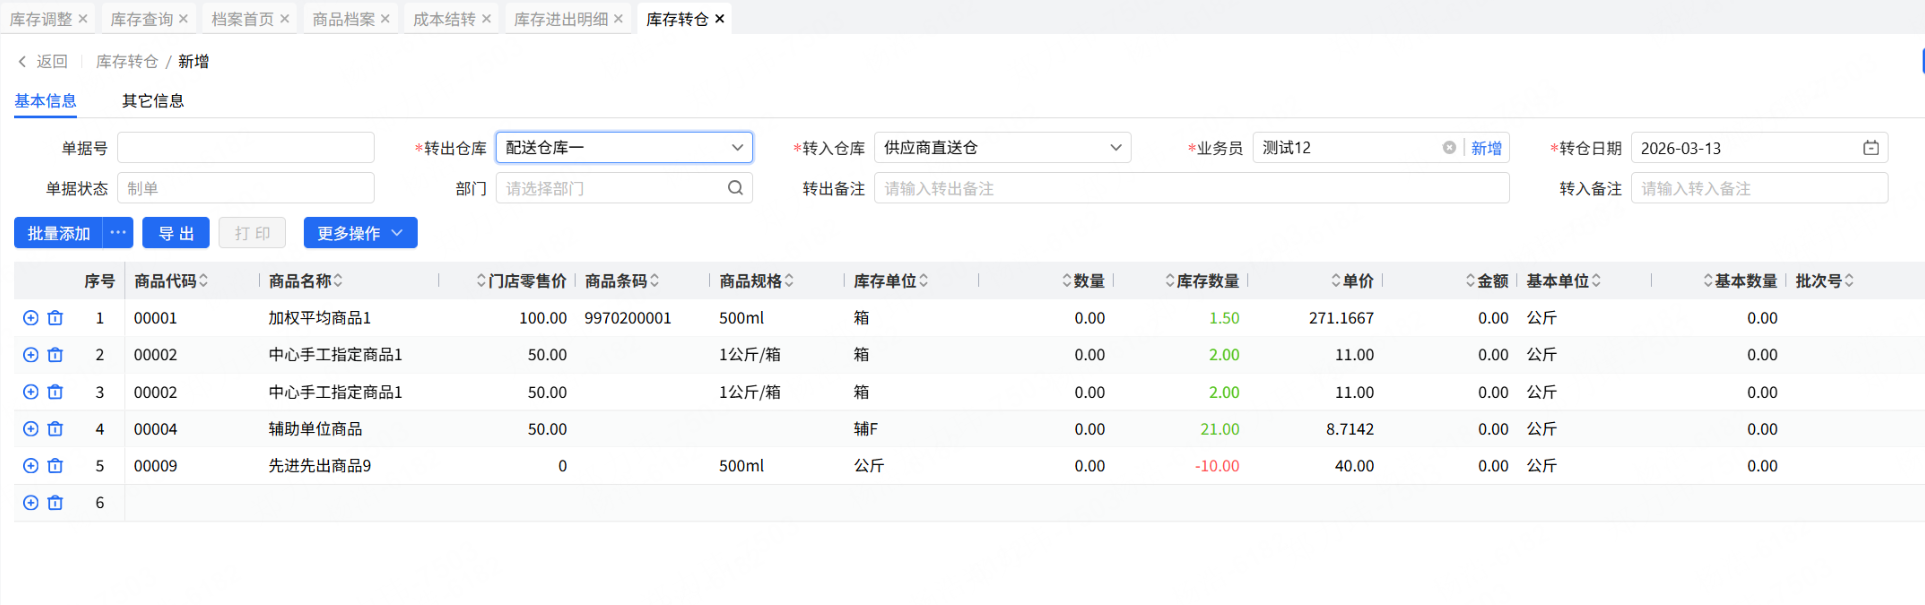Screen dimensions: 1925x605
Task: Toggle sort on 库存数量 column
Action: point(1170,281)
